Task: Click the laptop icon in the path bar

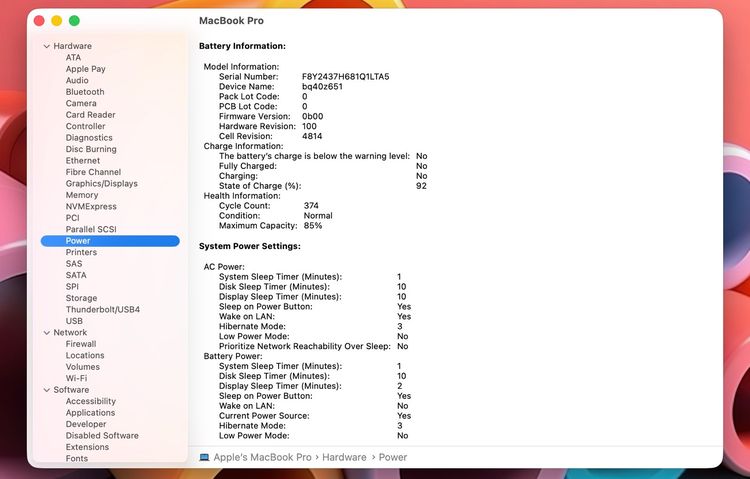Action: [x=204, y=457]
